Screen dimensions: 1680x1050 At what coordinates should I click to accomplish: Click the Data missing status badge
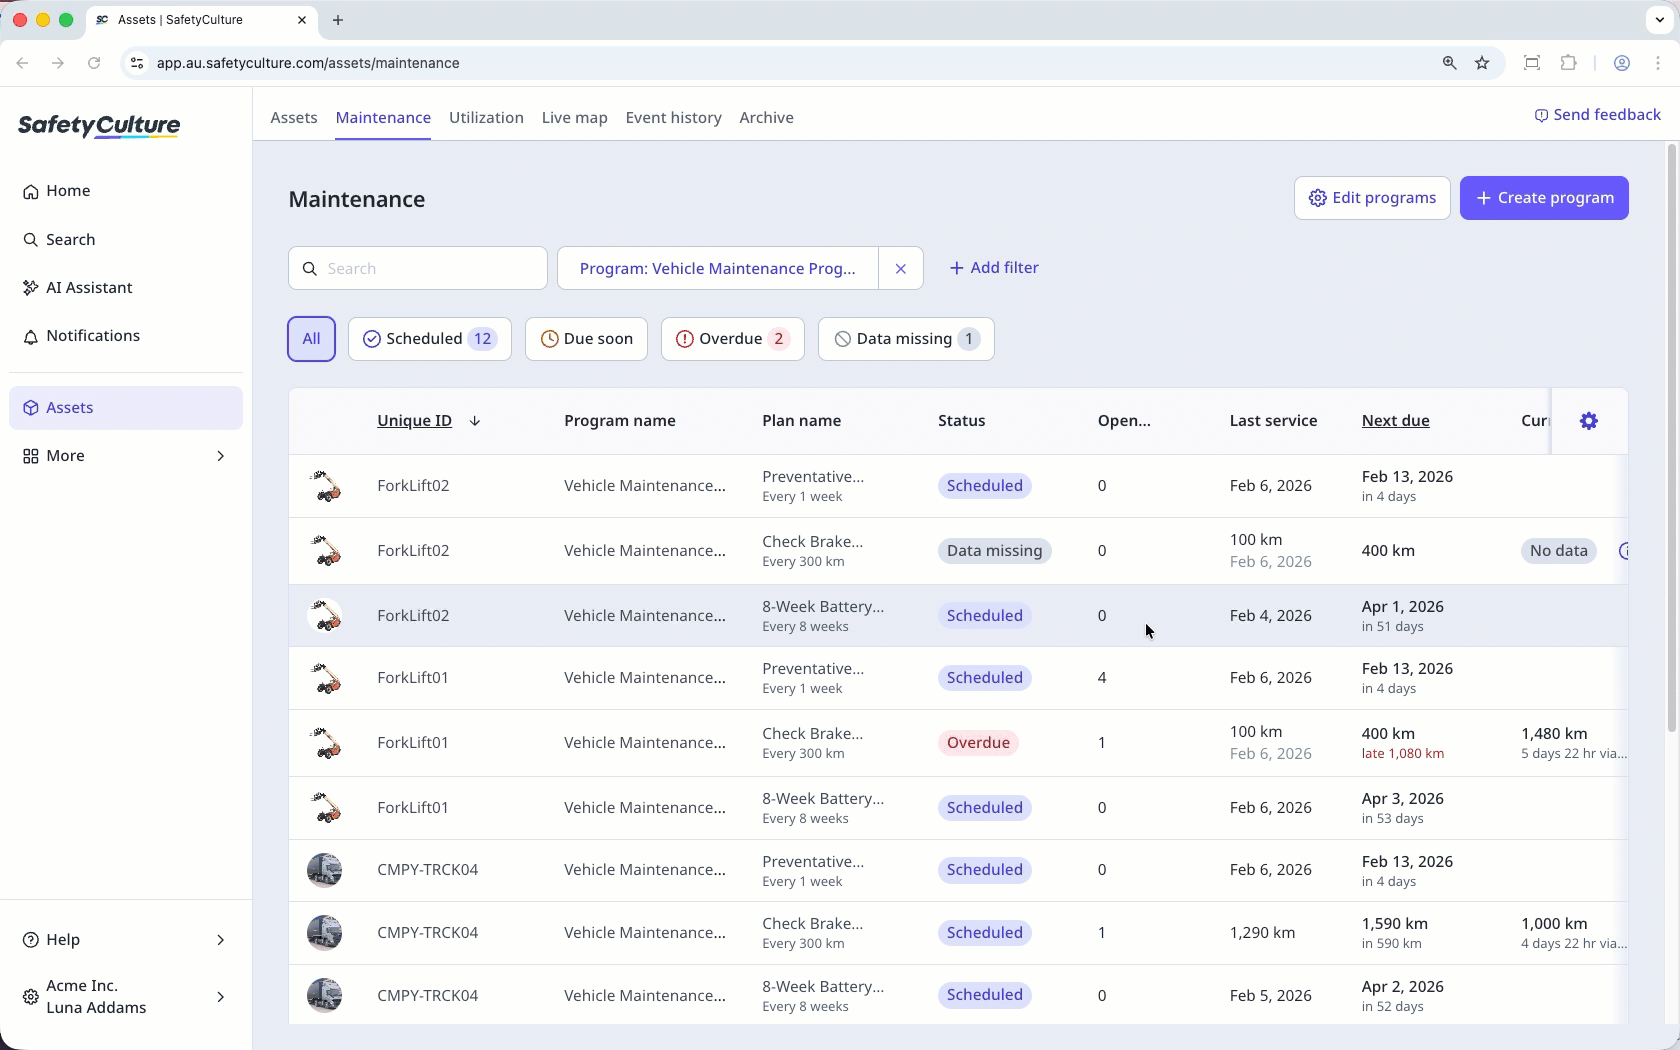[x=994, y=551]
